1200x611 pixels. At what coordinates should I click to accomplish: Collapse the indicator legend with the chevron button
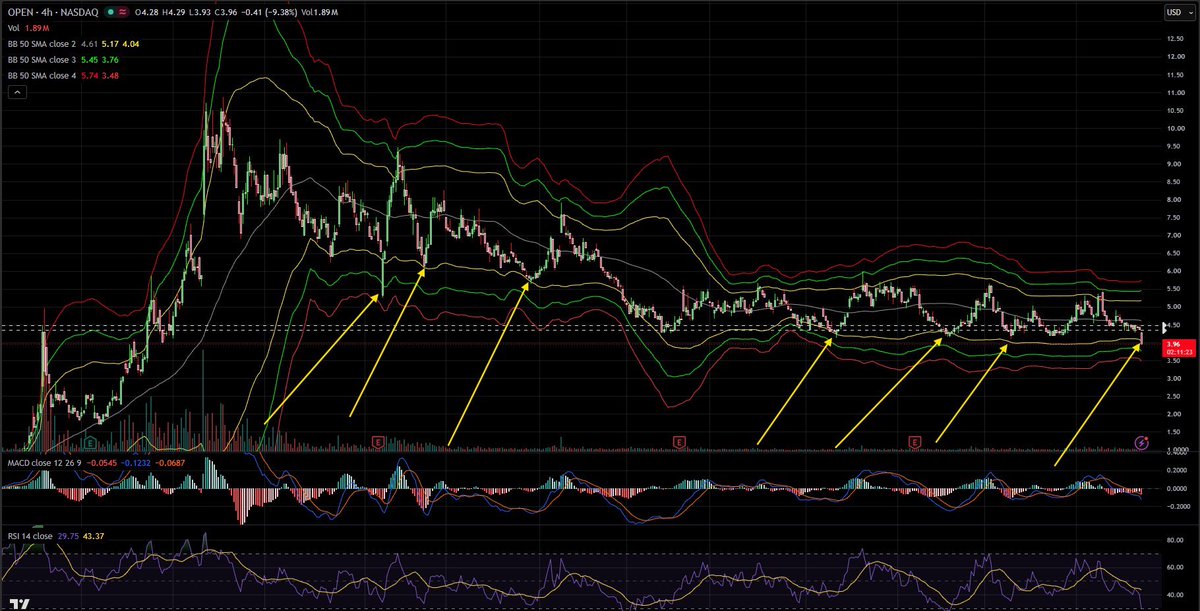tap(17, 93)
